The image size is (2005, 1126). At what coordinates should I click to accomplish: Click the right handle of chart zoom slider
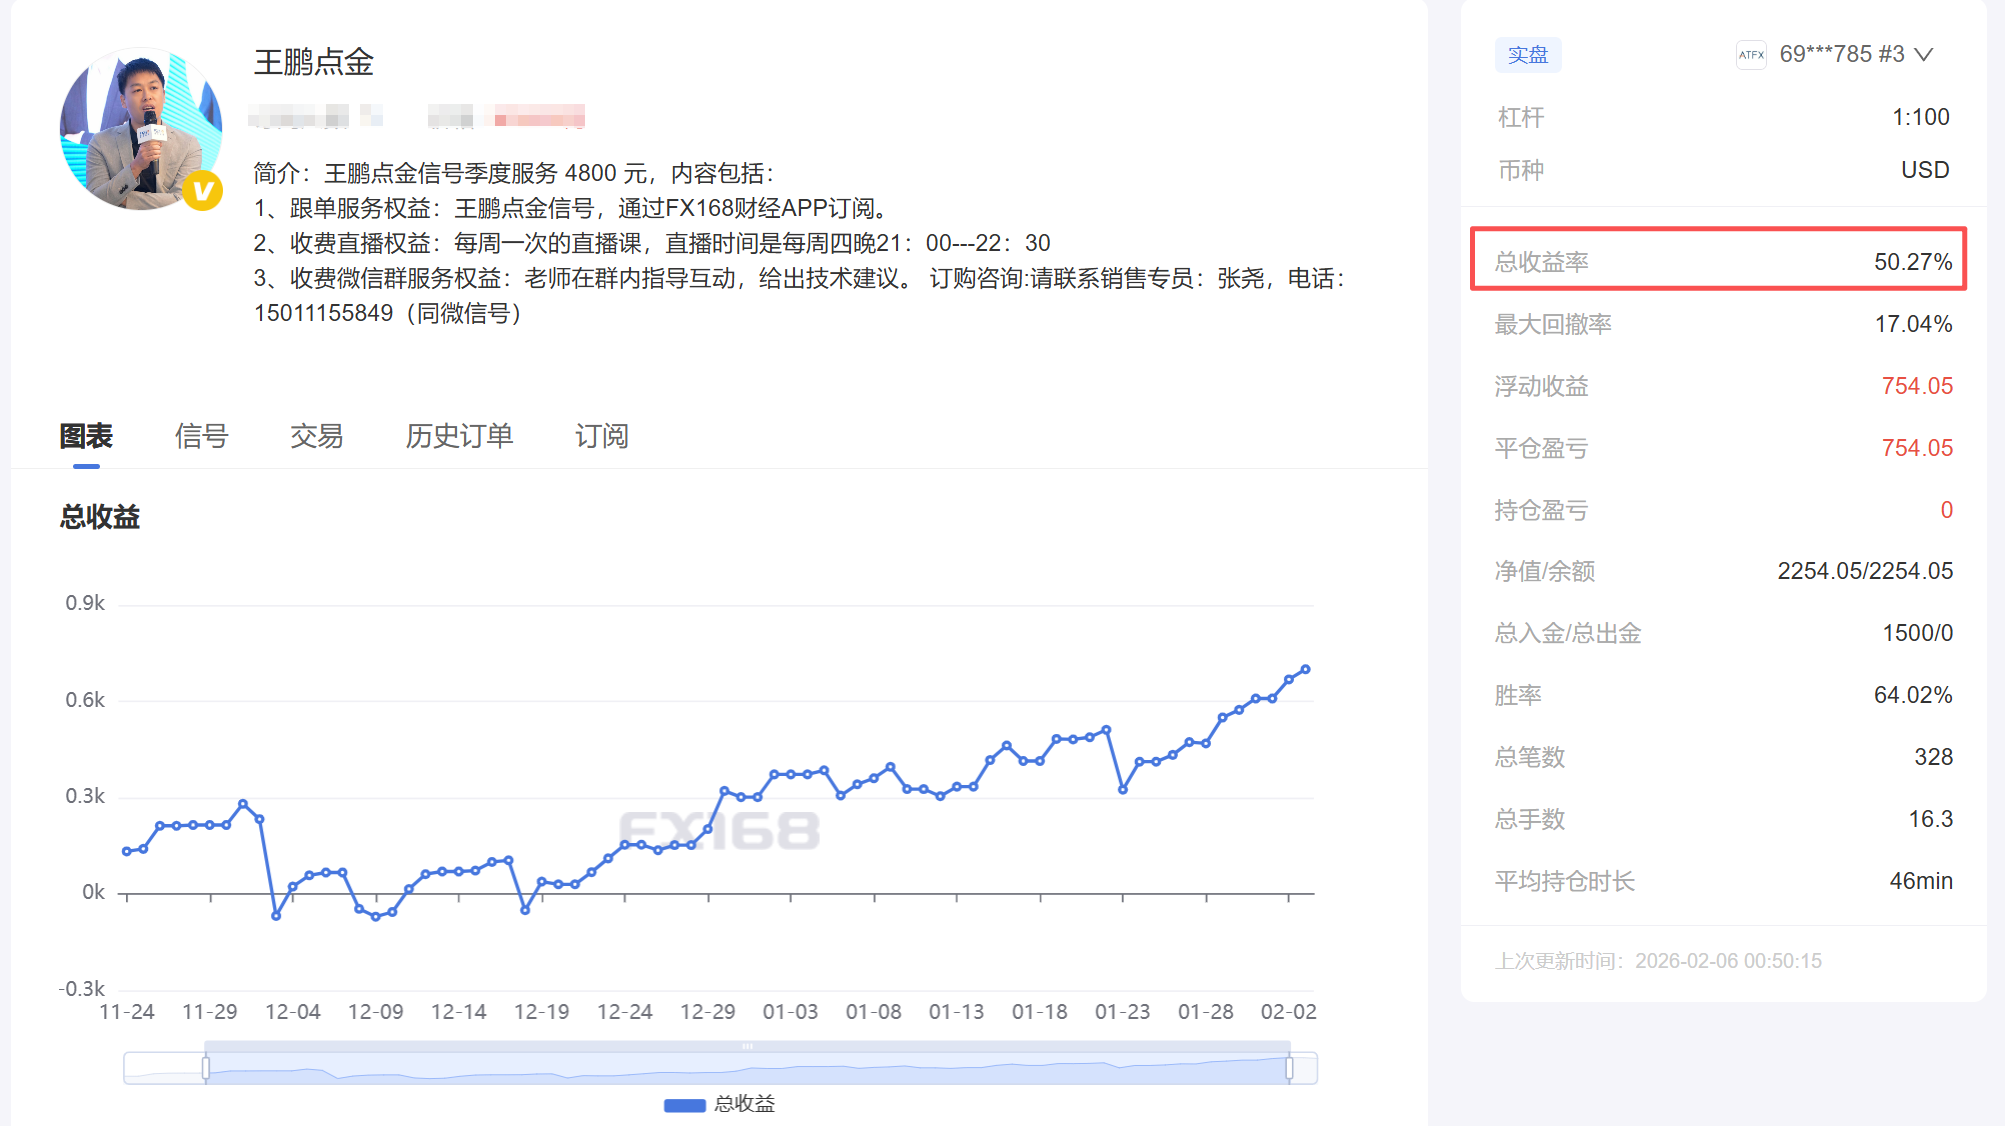[1289, 1068]
